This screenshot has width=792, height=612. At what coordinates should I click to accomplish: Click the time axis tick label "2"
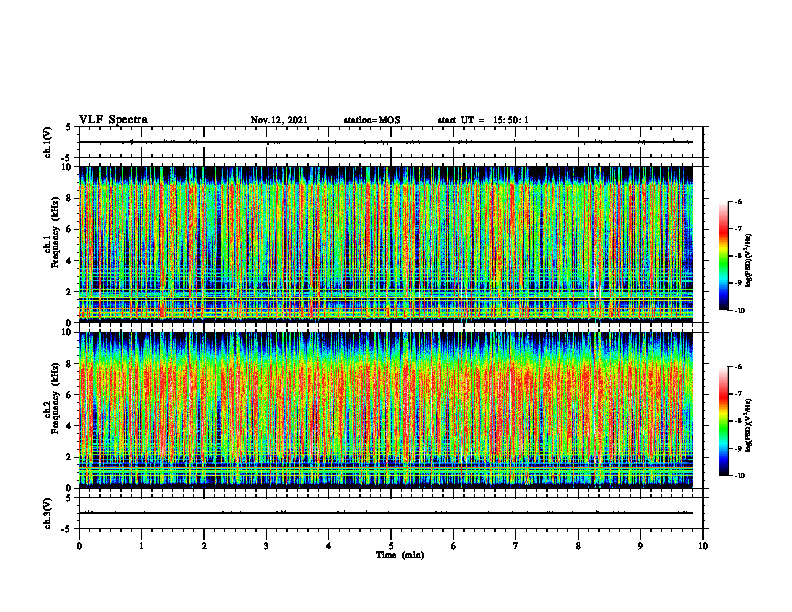[x=204, y=546]
